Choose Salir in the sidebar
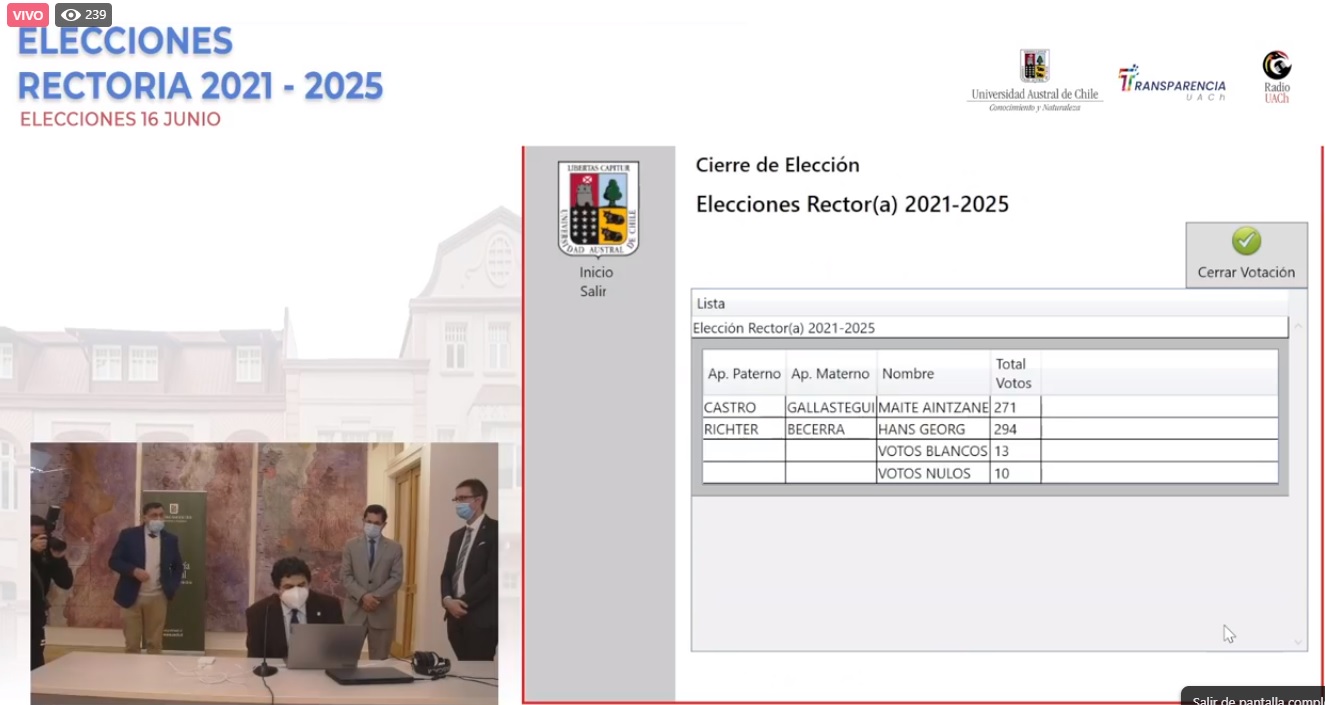Screen dimensions: 1325x705 [594, 291]
